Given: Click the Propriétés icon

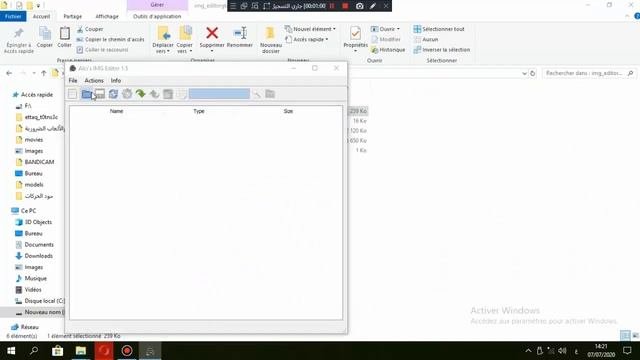Looking at the screenshot, I should click(x=355, y=33).
